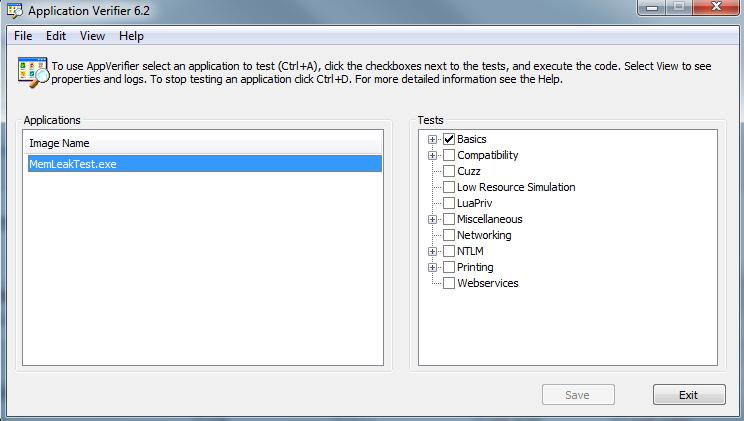
Task: Uncheck the Basics test checkbox
Action: coord(449,139)
